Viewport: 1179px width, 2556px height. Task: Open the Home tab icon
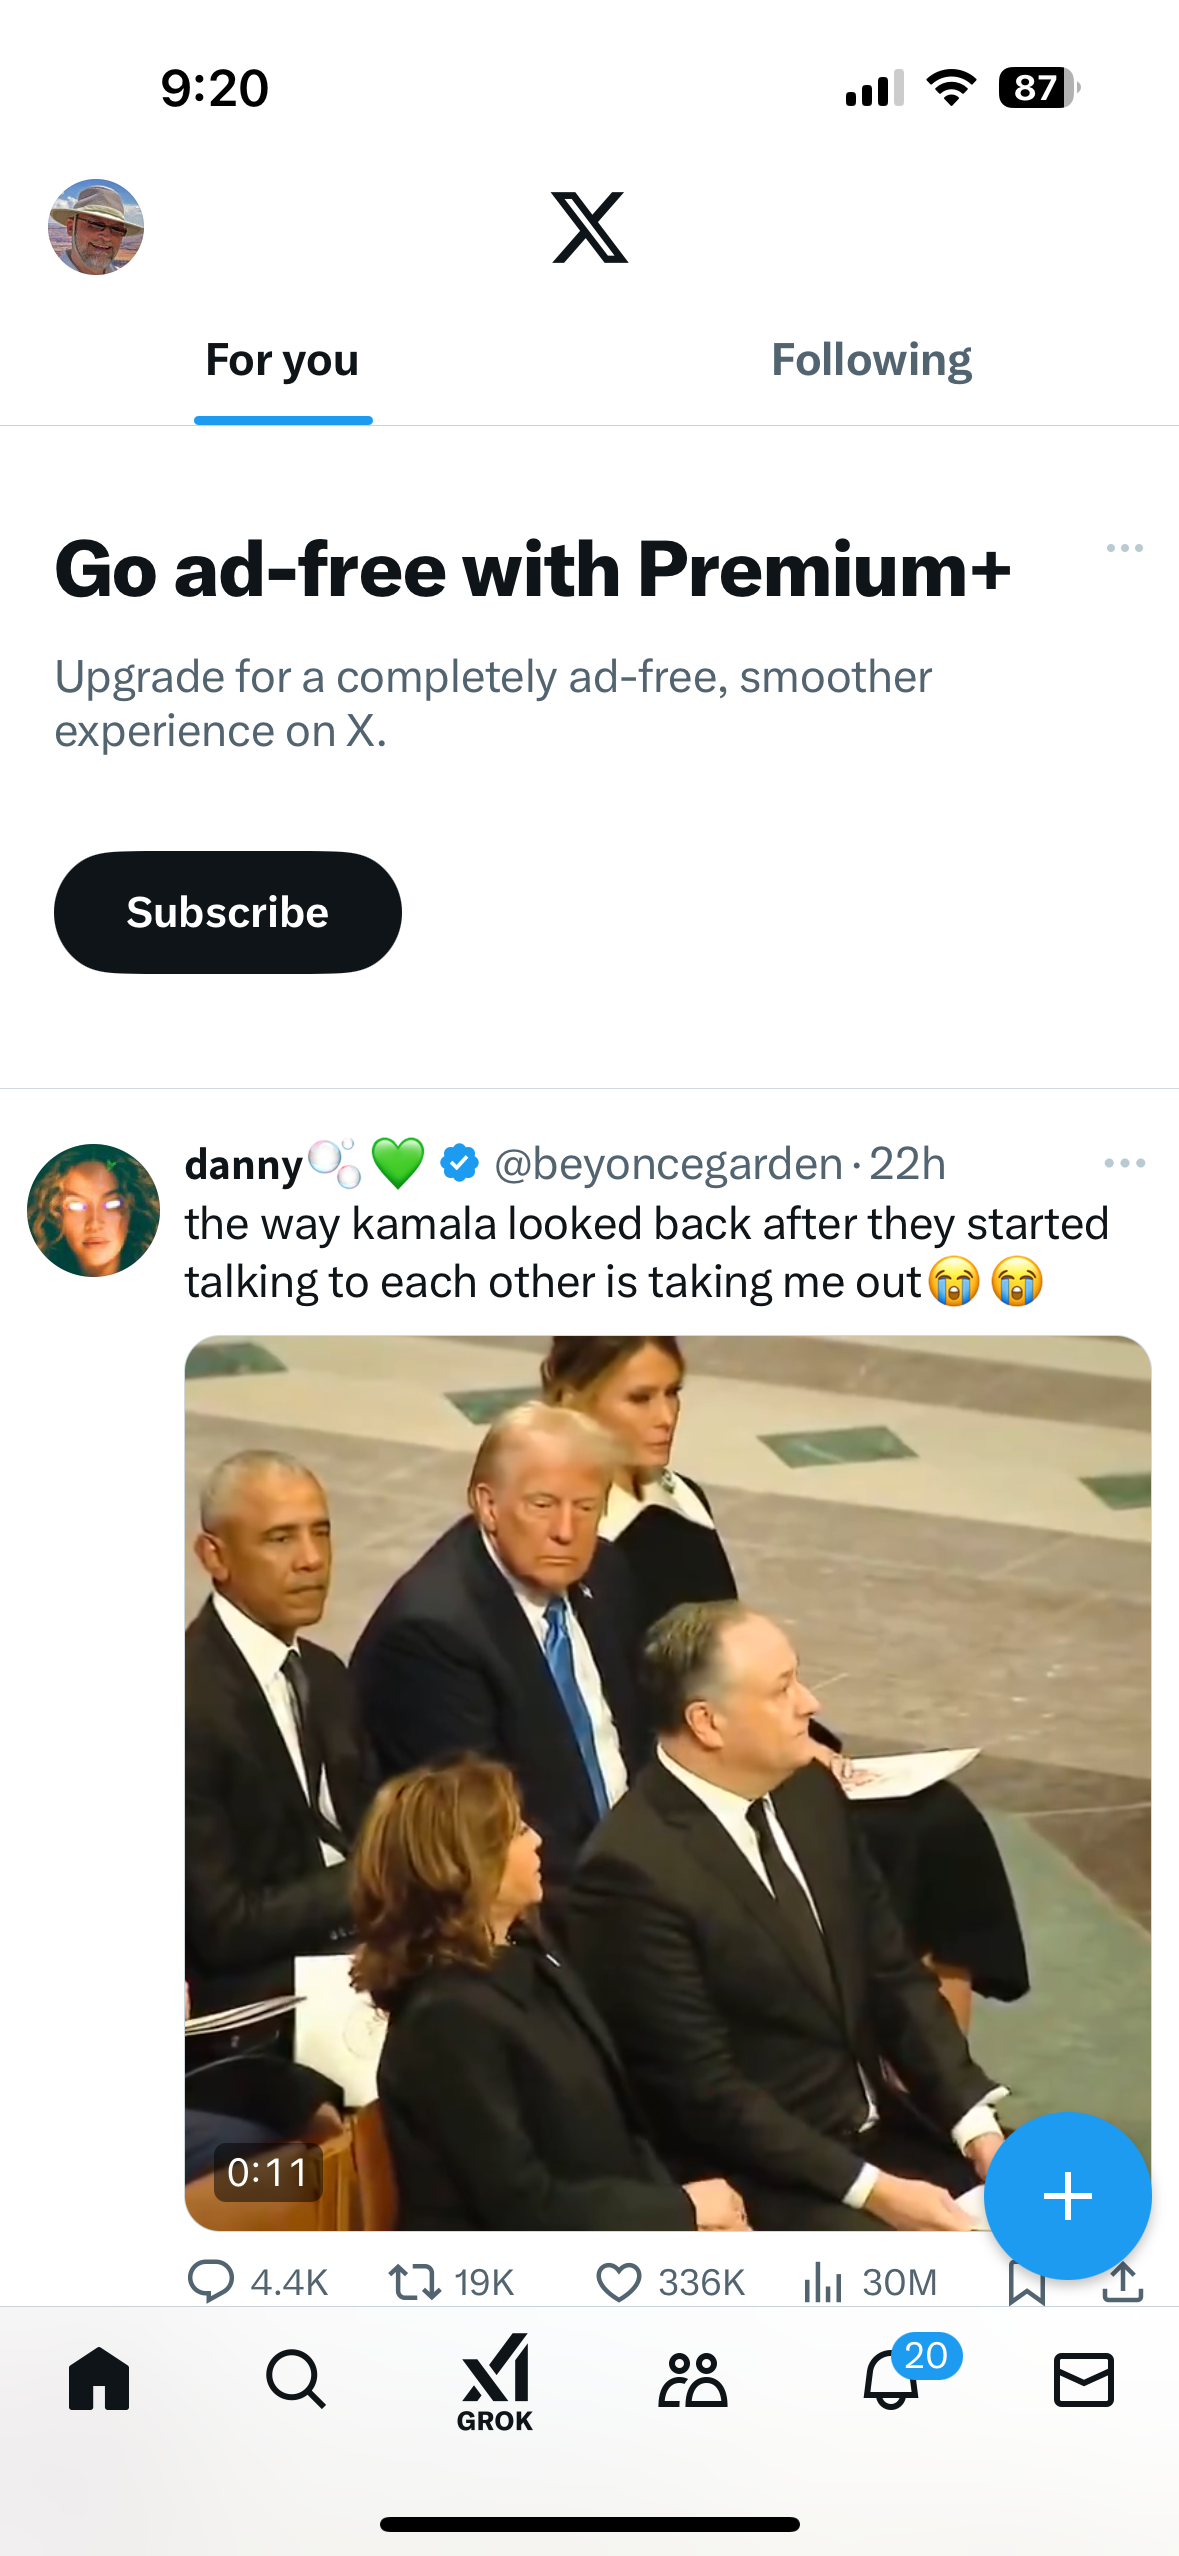tap(99, 2379)
